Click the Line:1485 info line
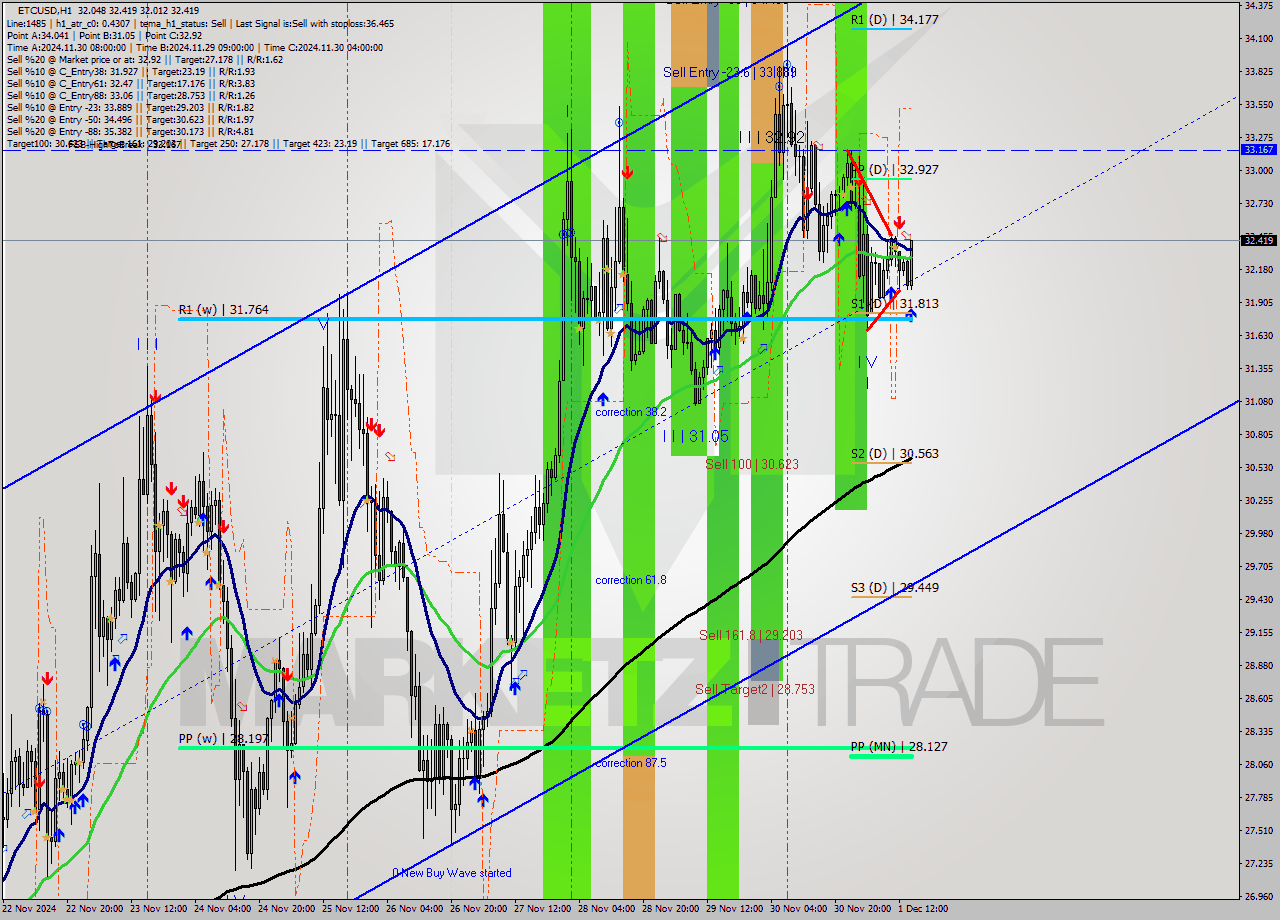The width and height of the screenshot is (1280, 920). (200, 23)
